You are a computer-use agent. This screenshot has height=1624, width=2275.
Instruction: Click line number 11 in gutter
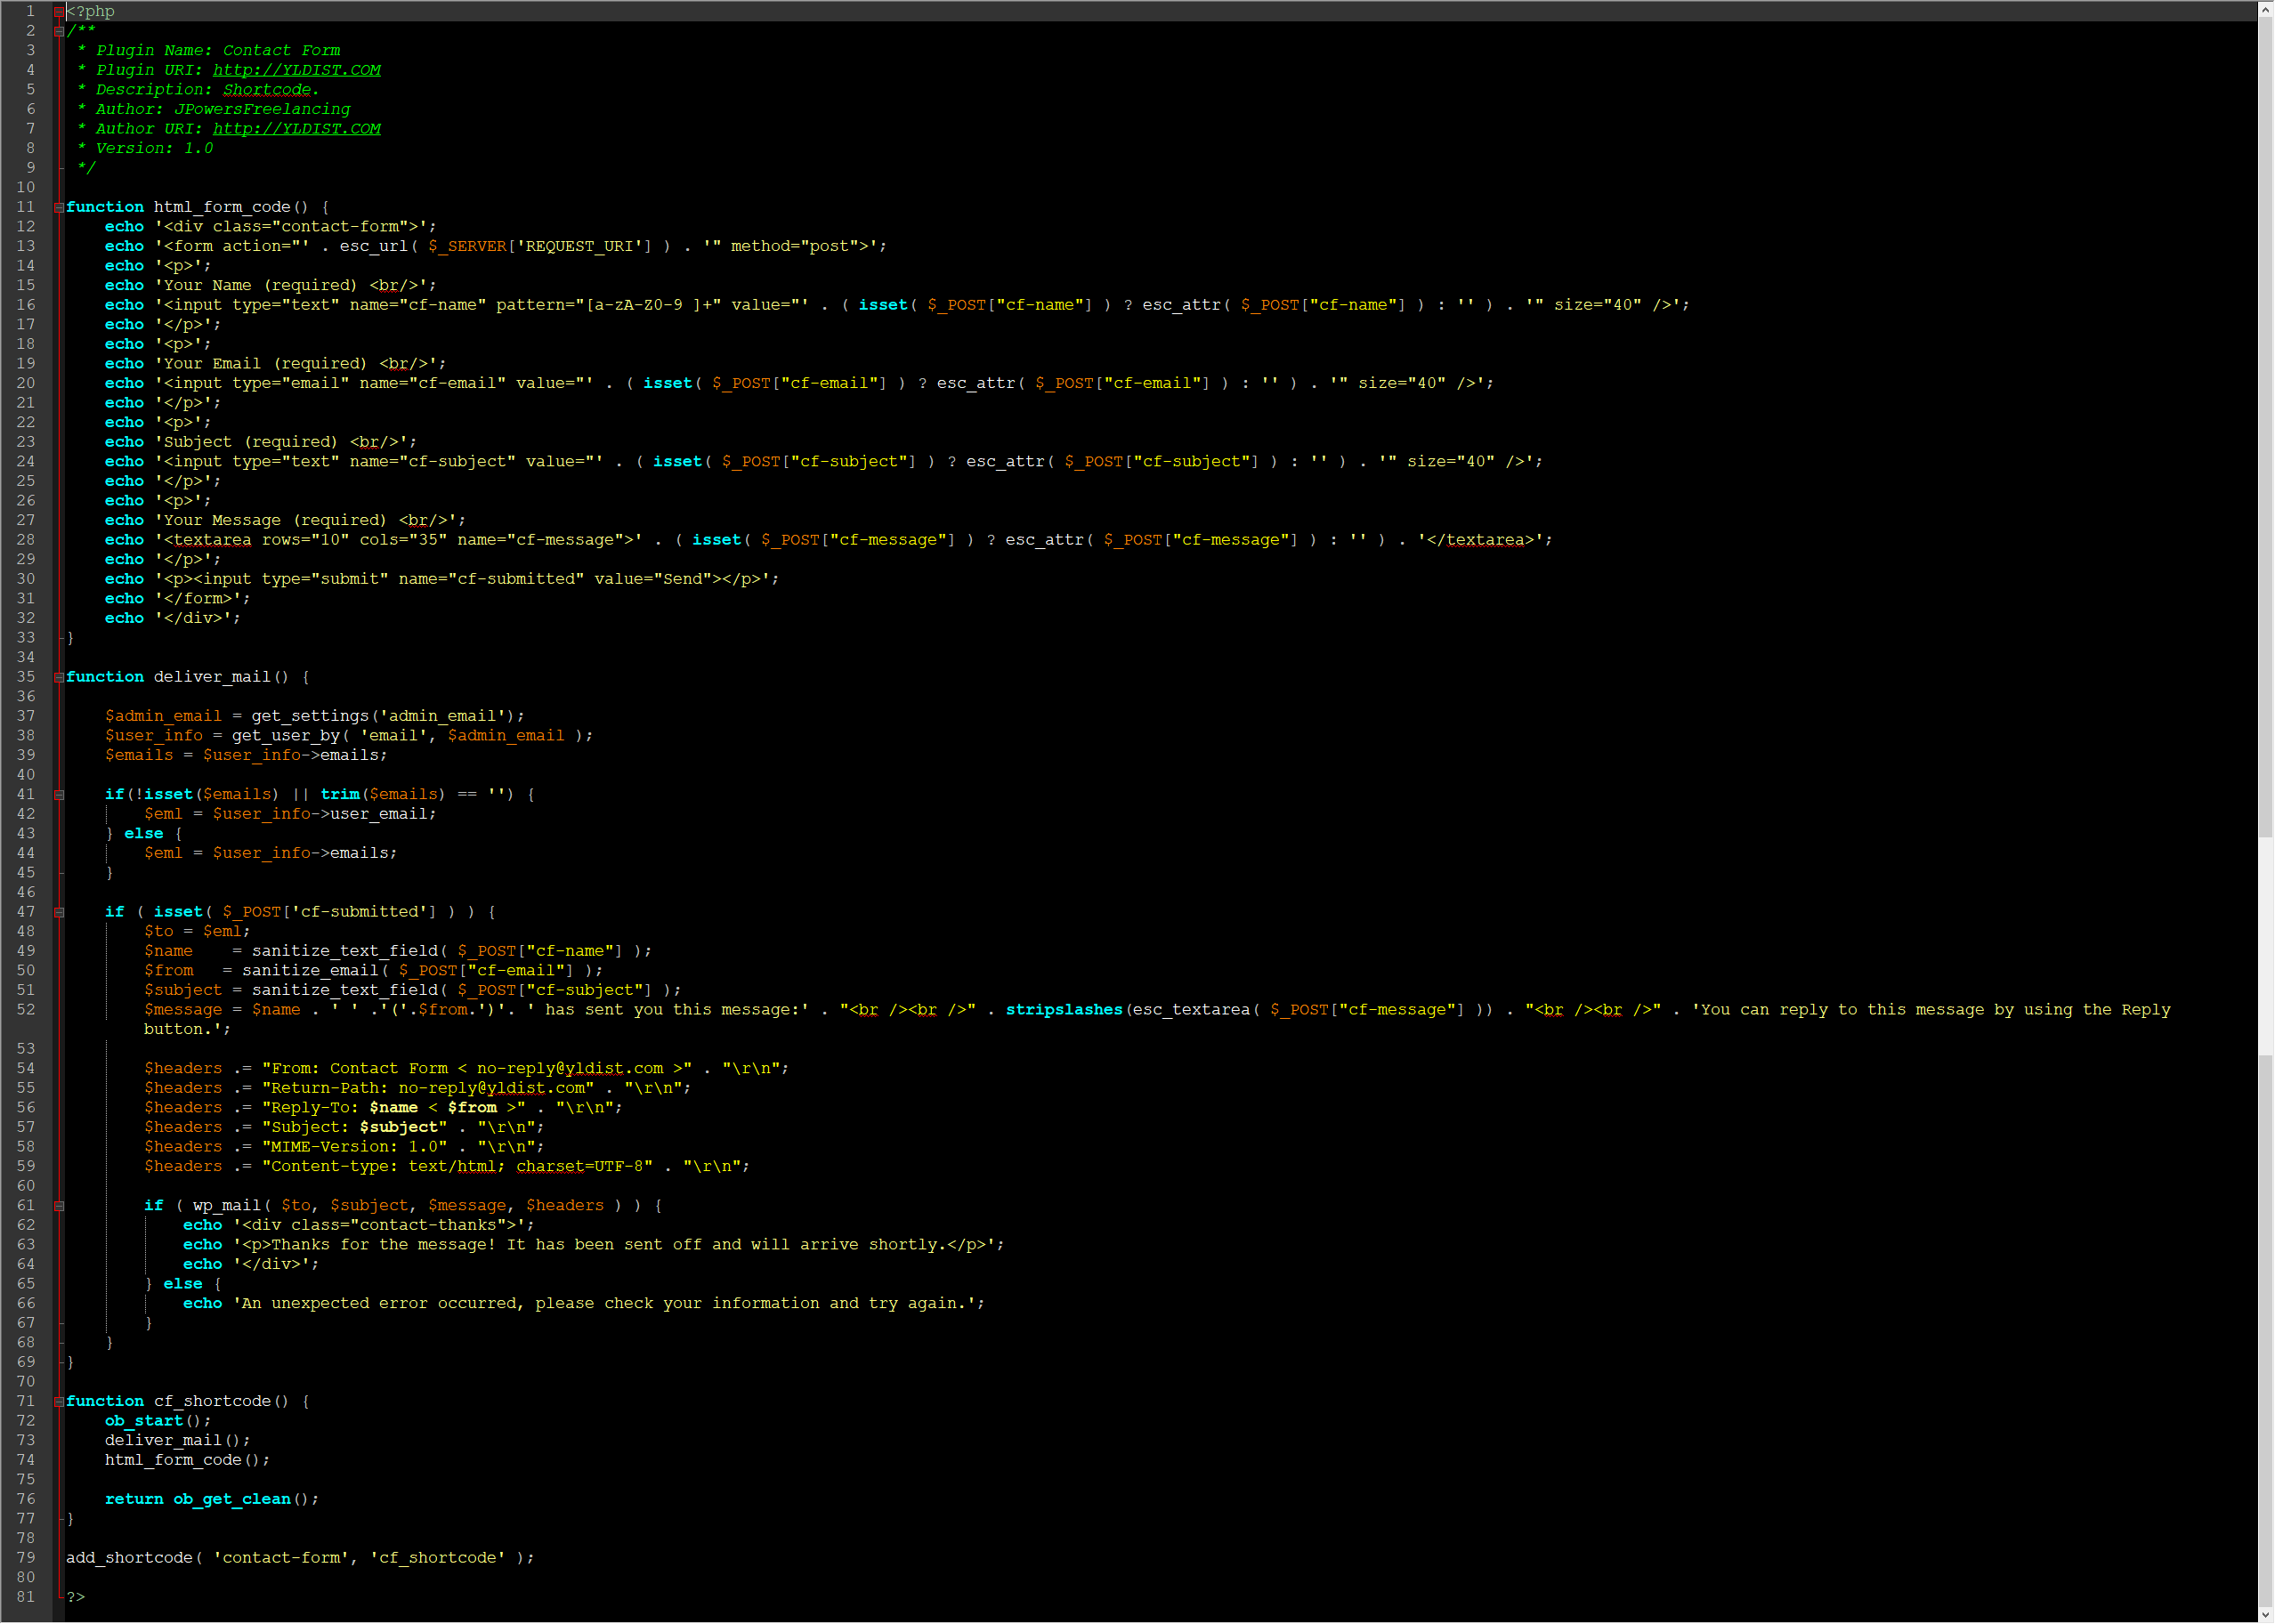pos(26,207)
